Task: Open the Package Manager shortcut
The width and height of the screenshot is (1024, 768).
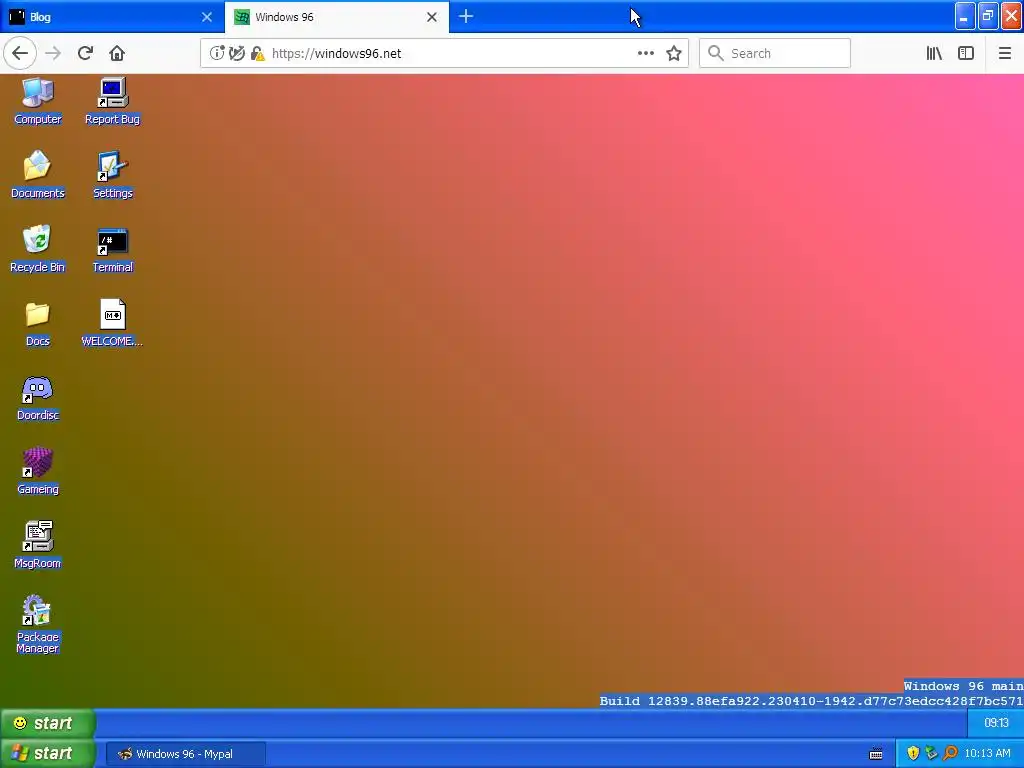Action: click(37, 624)
